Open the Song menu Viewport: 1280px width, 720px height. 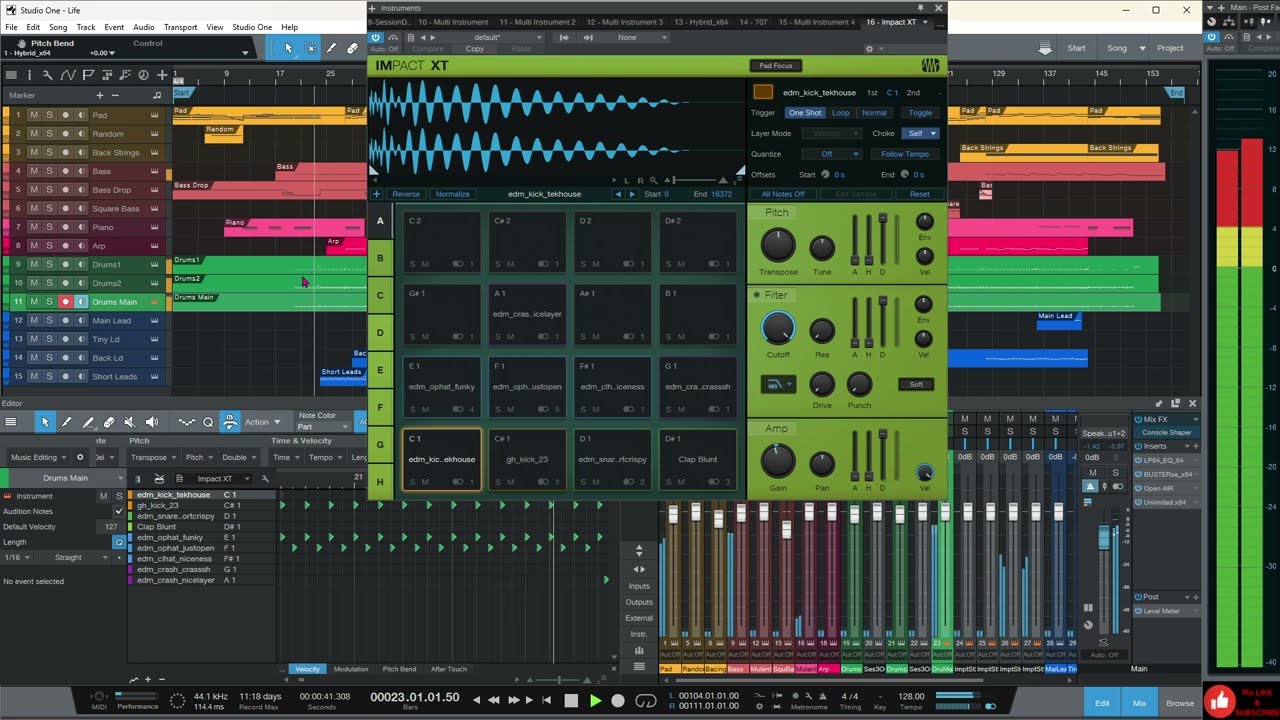[58, 27]
